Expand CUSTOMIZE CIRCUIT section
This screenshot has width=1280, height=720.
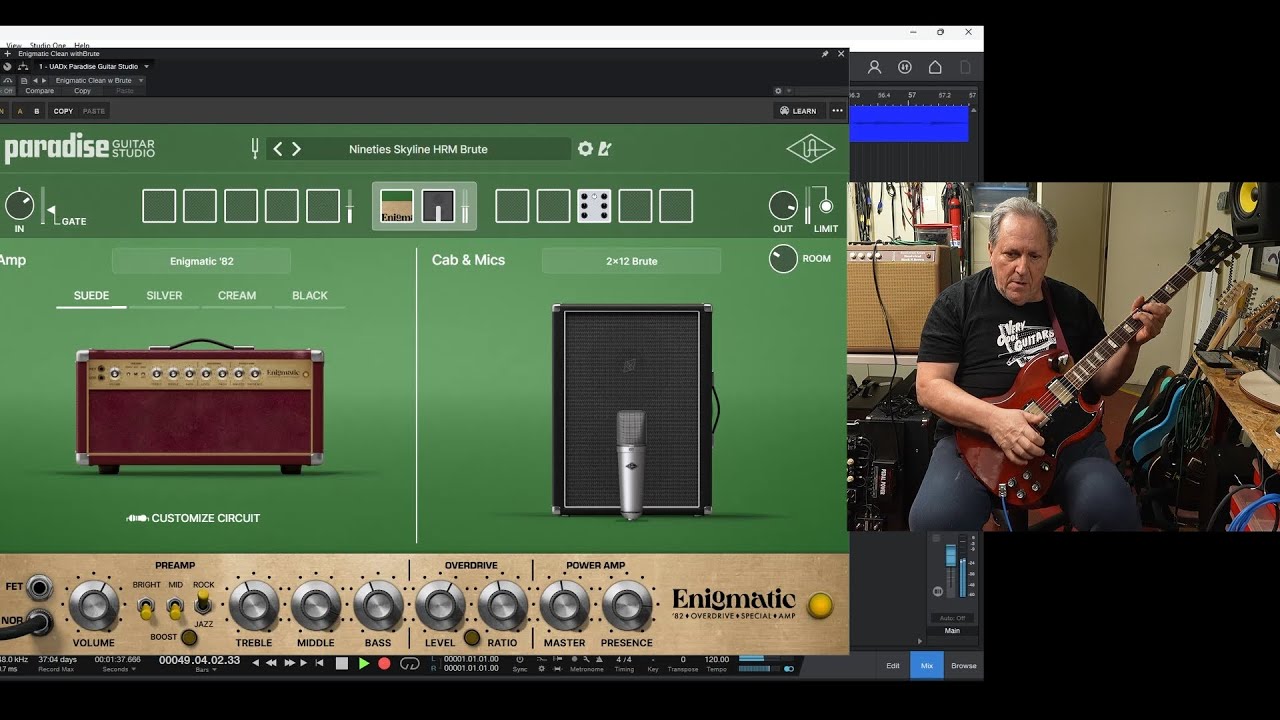point(193,518)
